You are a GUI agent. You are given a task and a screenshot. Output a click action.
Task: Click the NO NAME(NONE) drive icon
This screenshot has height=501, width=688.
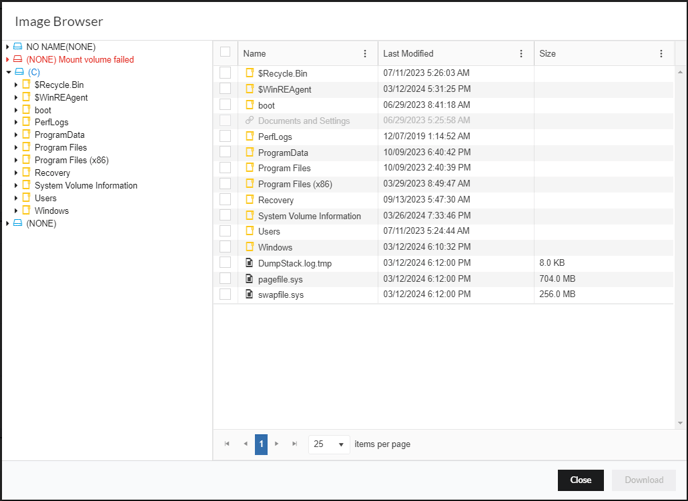click(18, 47)
